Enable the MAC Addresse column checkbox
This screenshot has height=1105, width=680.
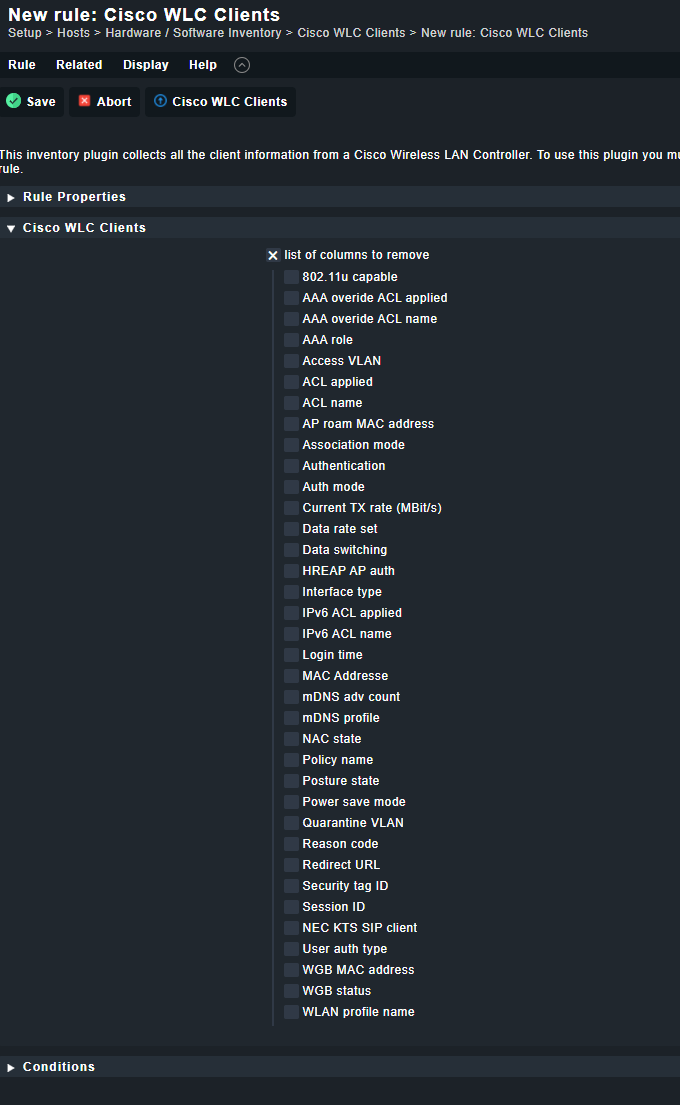click(x=291, y=676)
